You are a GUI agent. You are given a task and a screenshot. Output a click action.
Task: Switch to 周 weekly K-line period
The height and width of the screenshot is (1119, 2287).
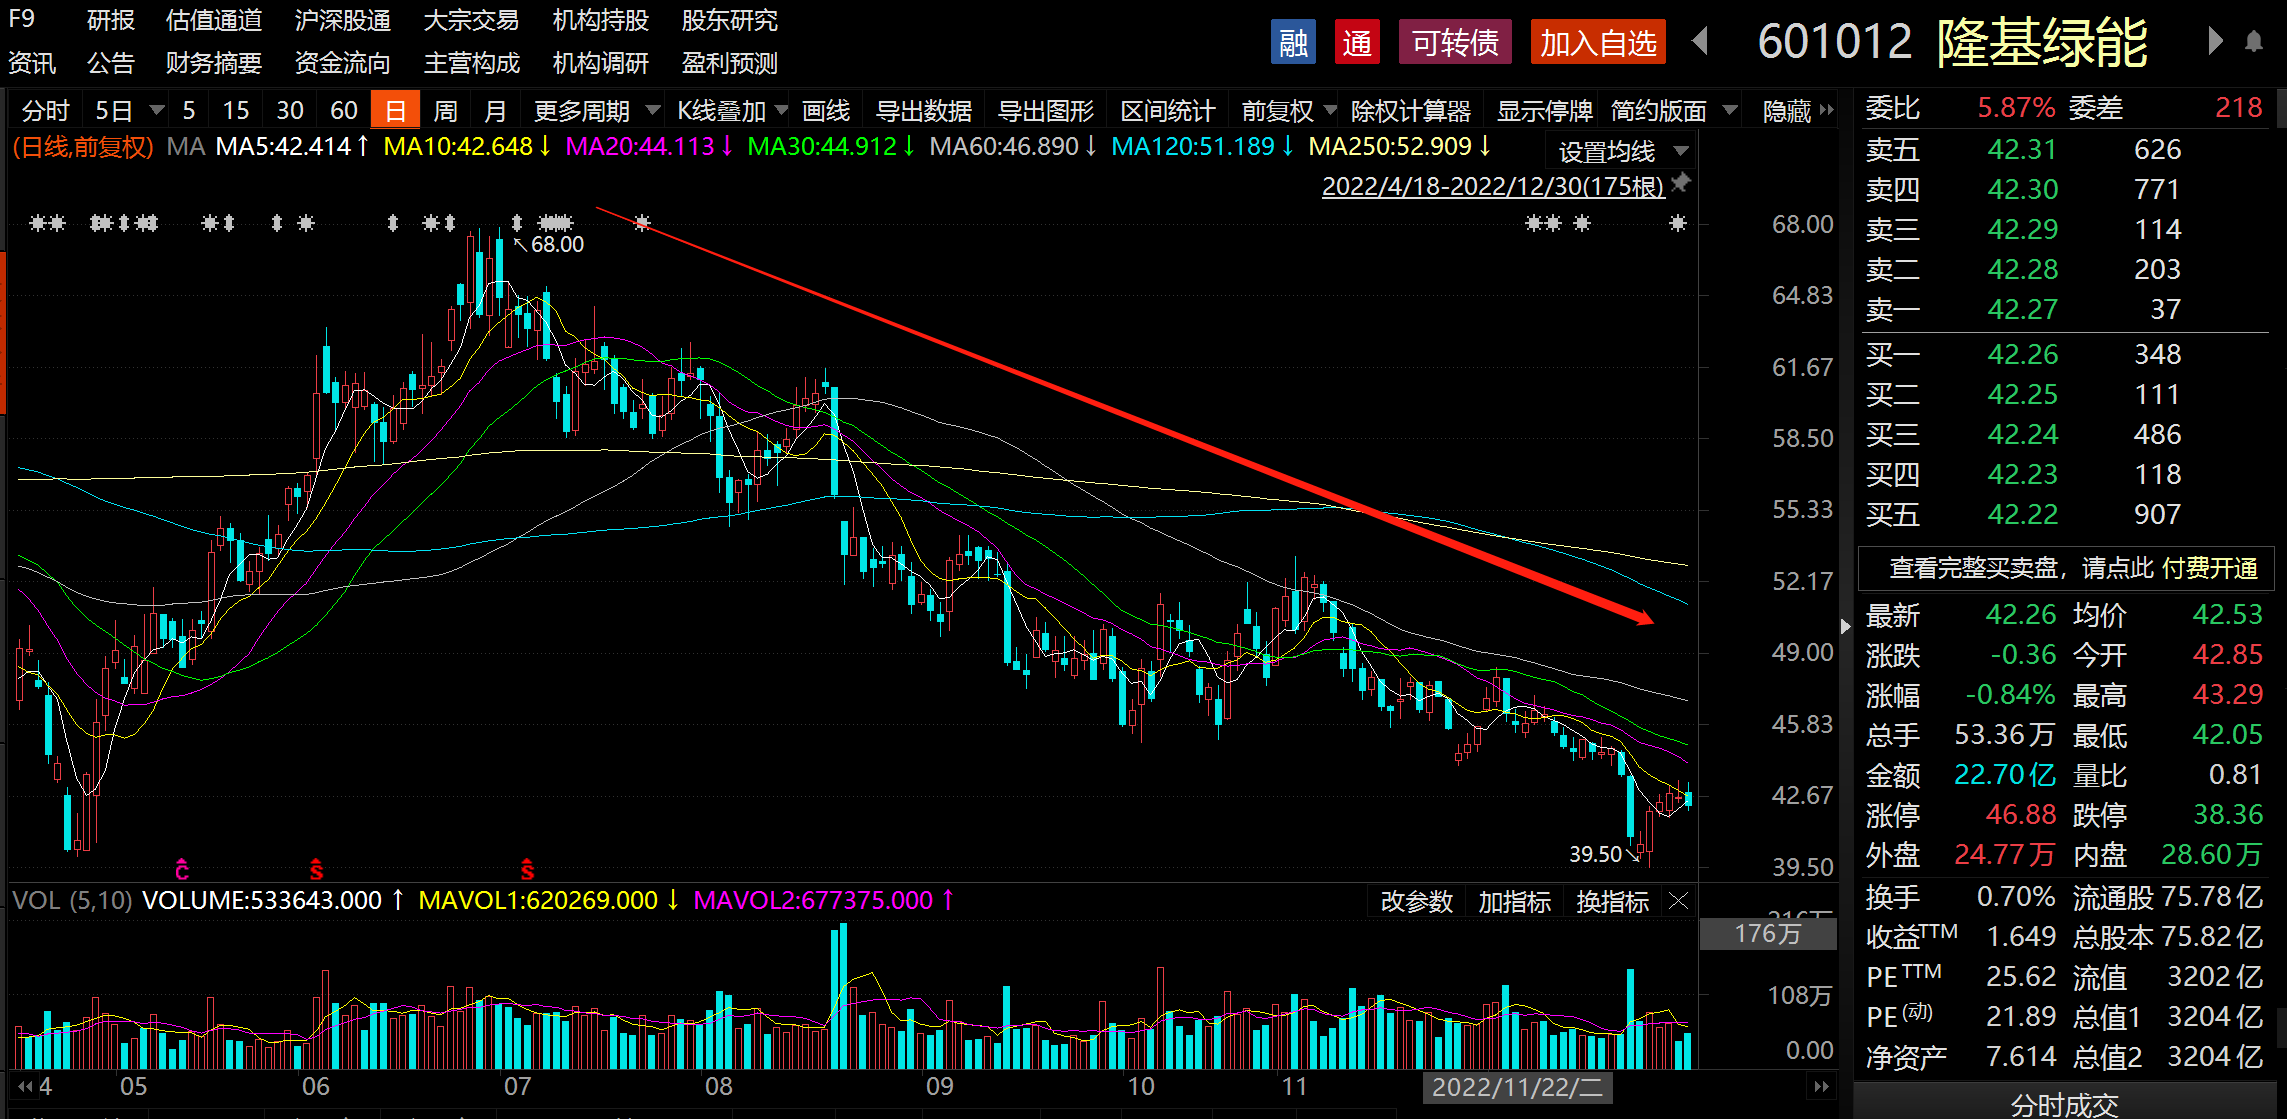(445, 110)
